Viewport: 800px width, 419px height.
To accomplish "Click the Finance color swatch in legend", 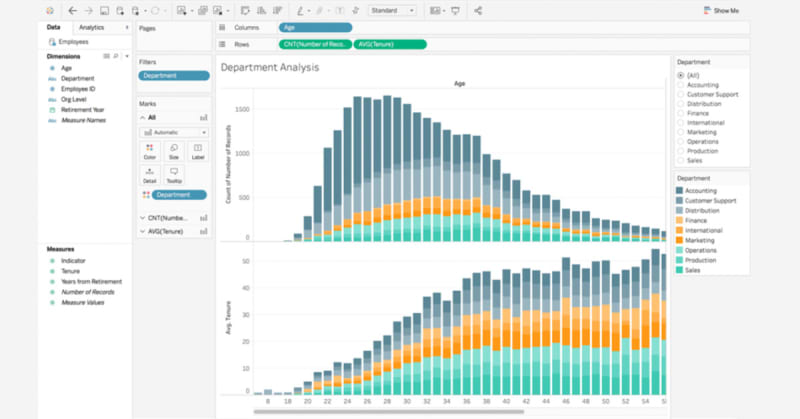I will 680,220.
